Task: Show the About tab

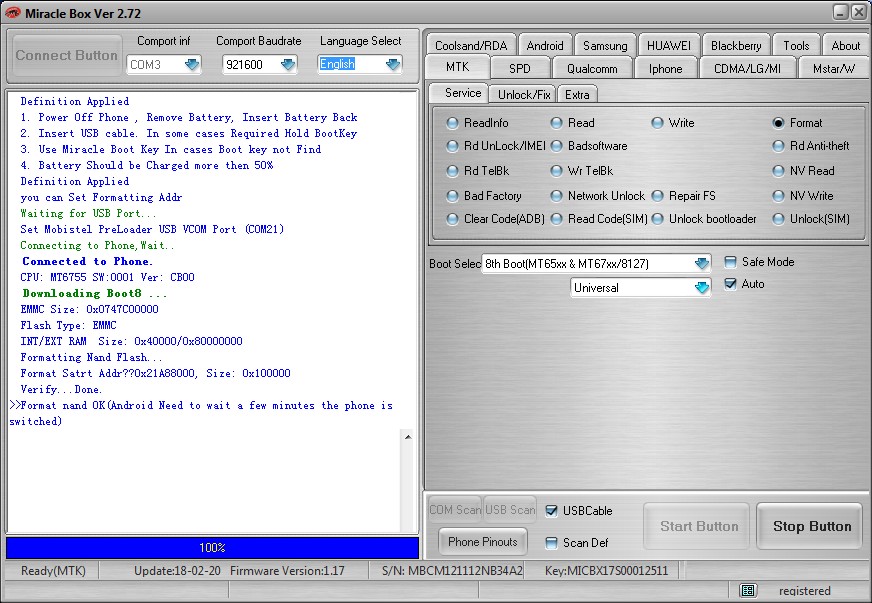Action: pos(845,45)
